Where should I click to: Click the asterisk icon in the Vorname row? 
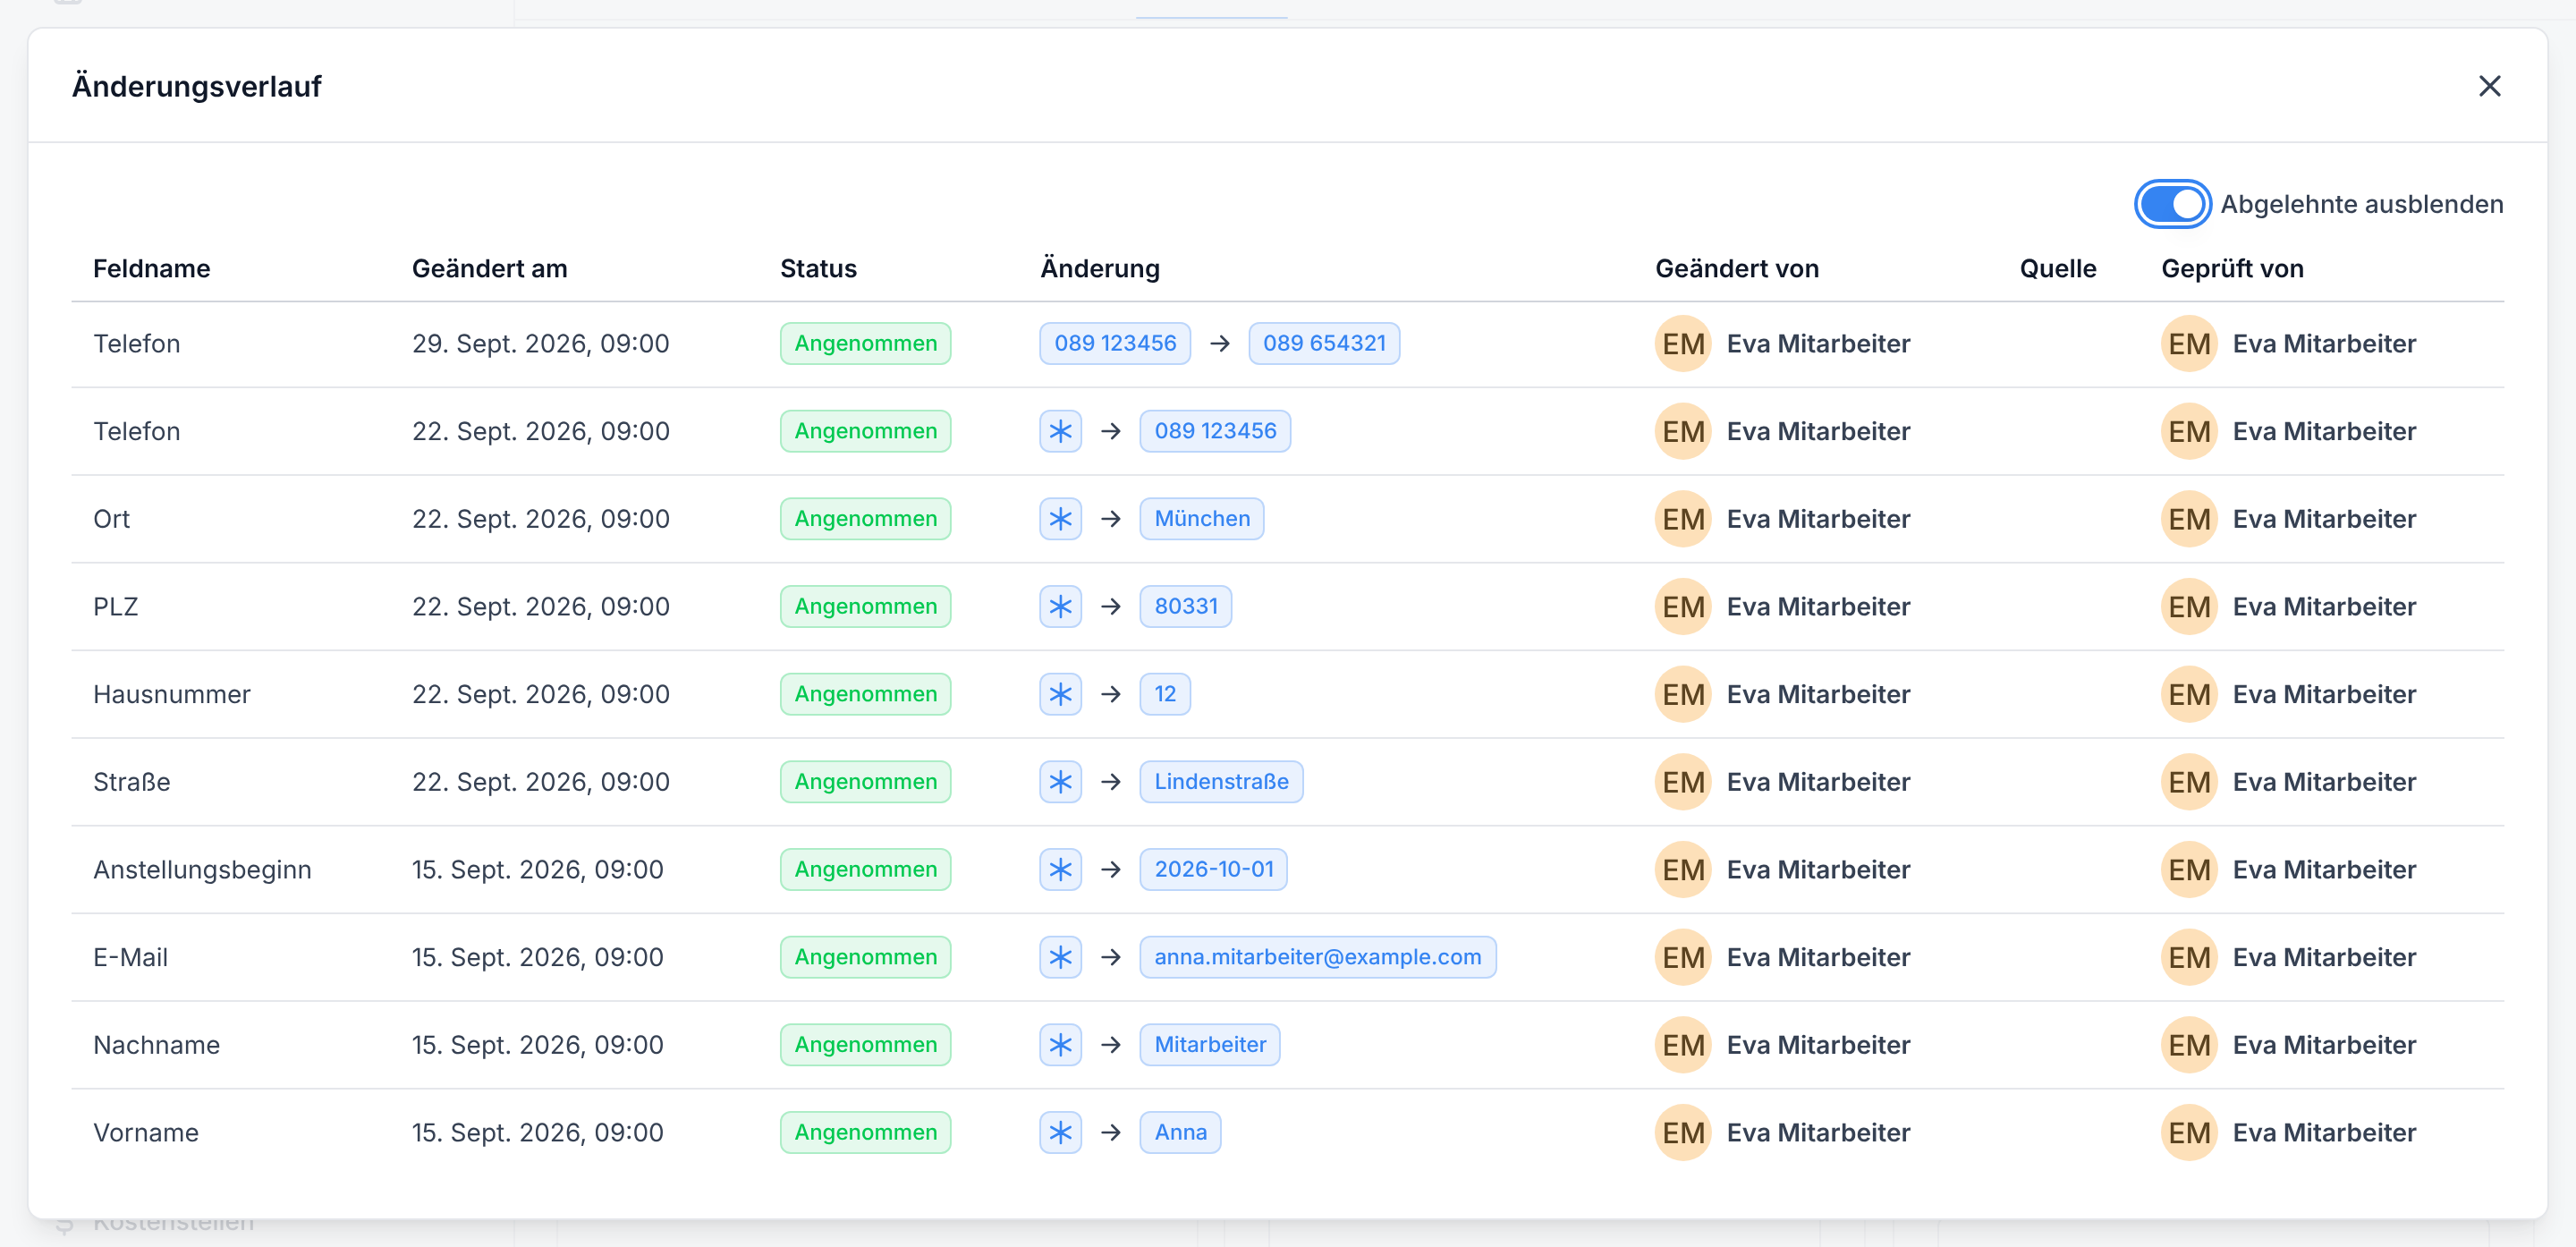(1060, 1133)
